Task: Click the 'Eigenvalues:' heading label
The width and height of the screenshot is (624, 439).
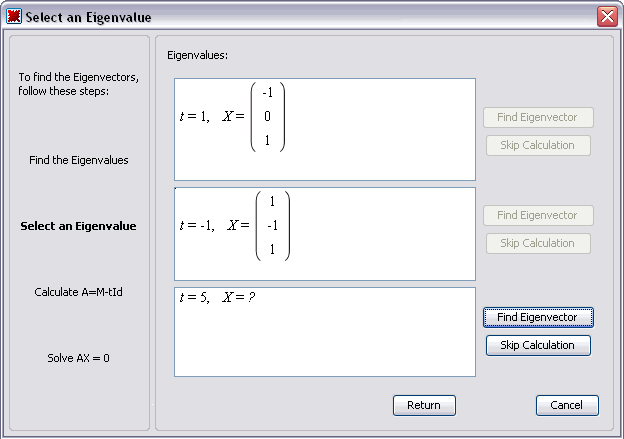Action: 198,55
